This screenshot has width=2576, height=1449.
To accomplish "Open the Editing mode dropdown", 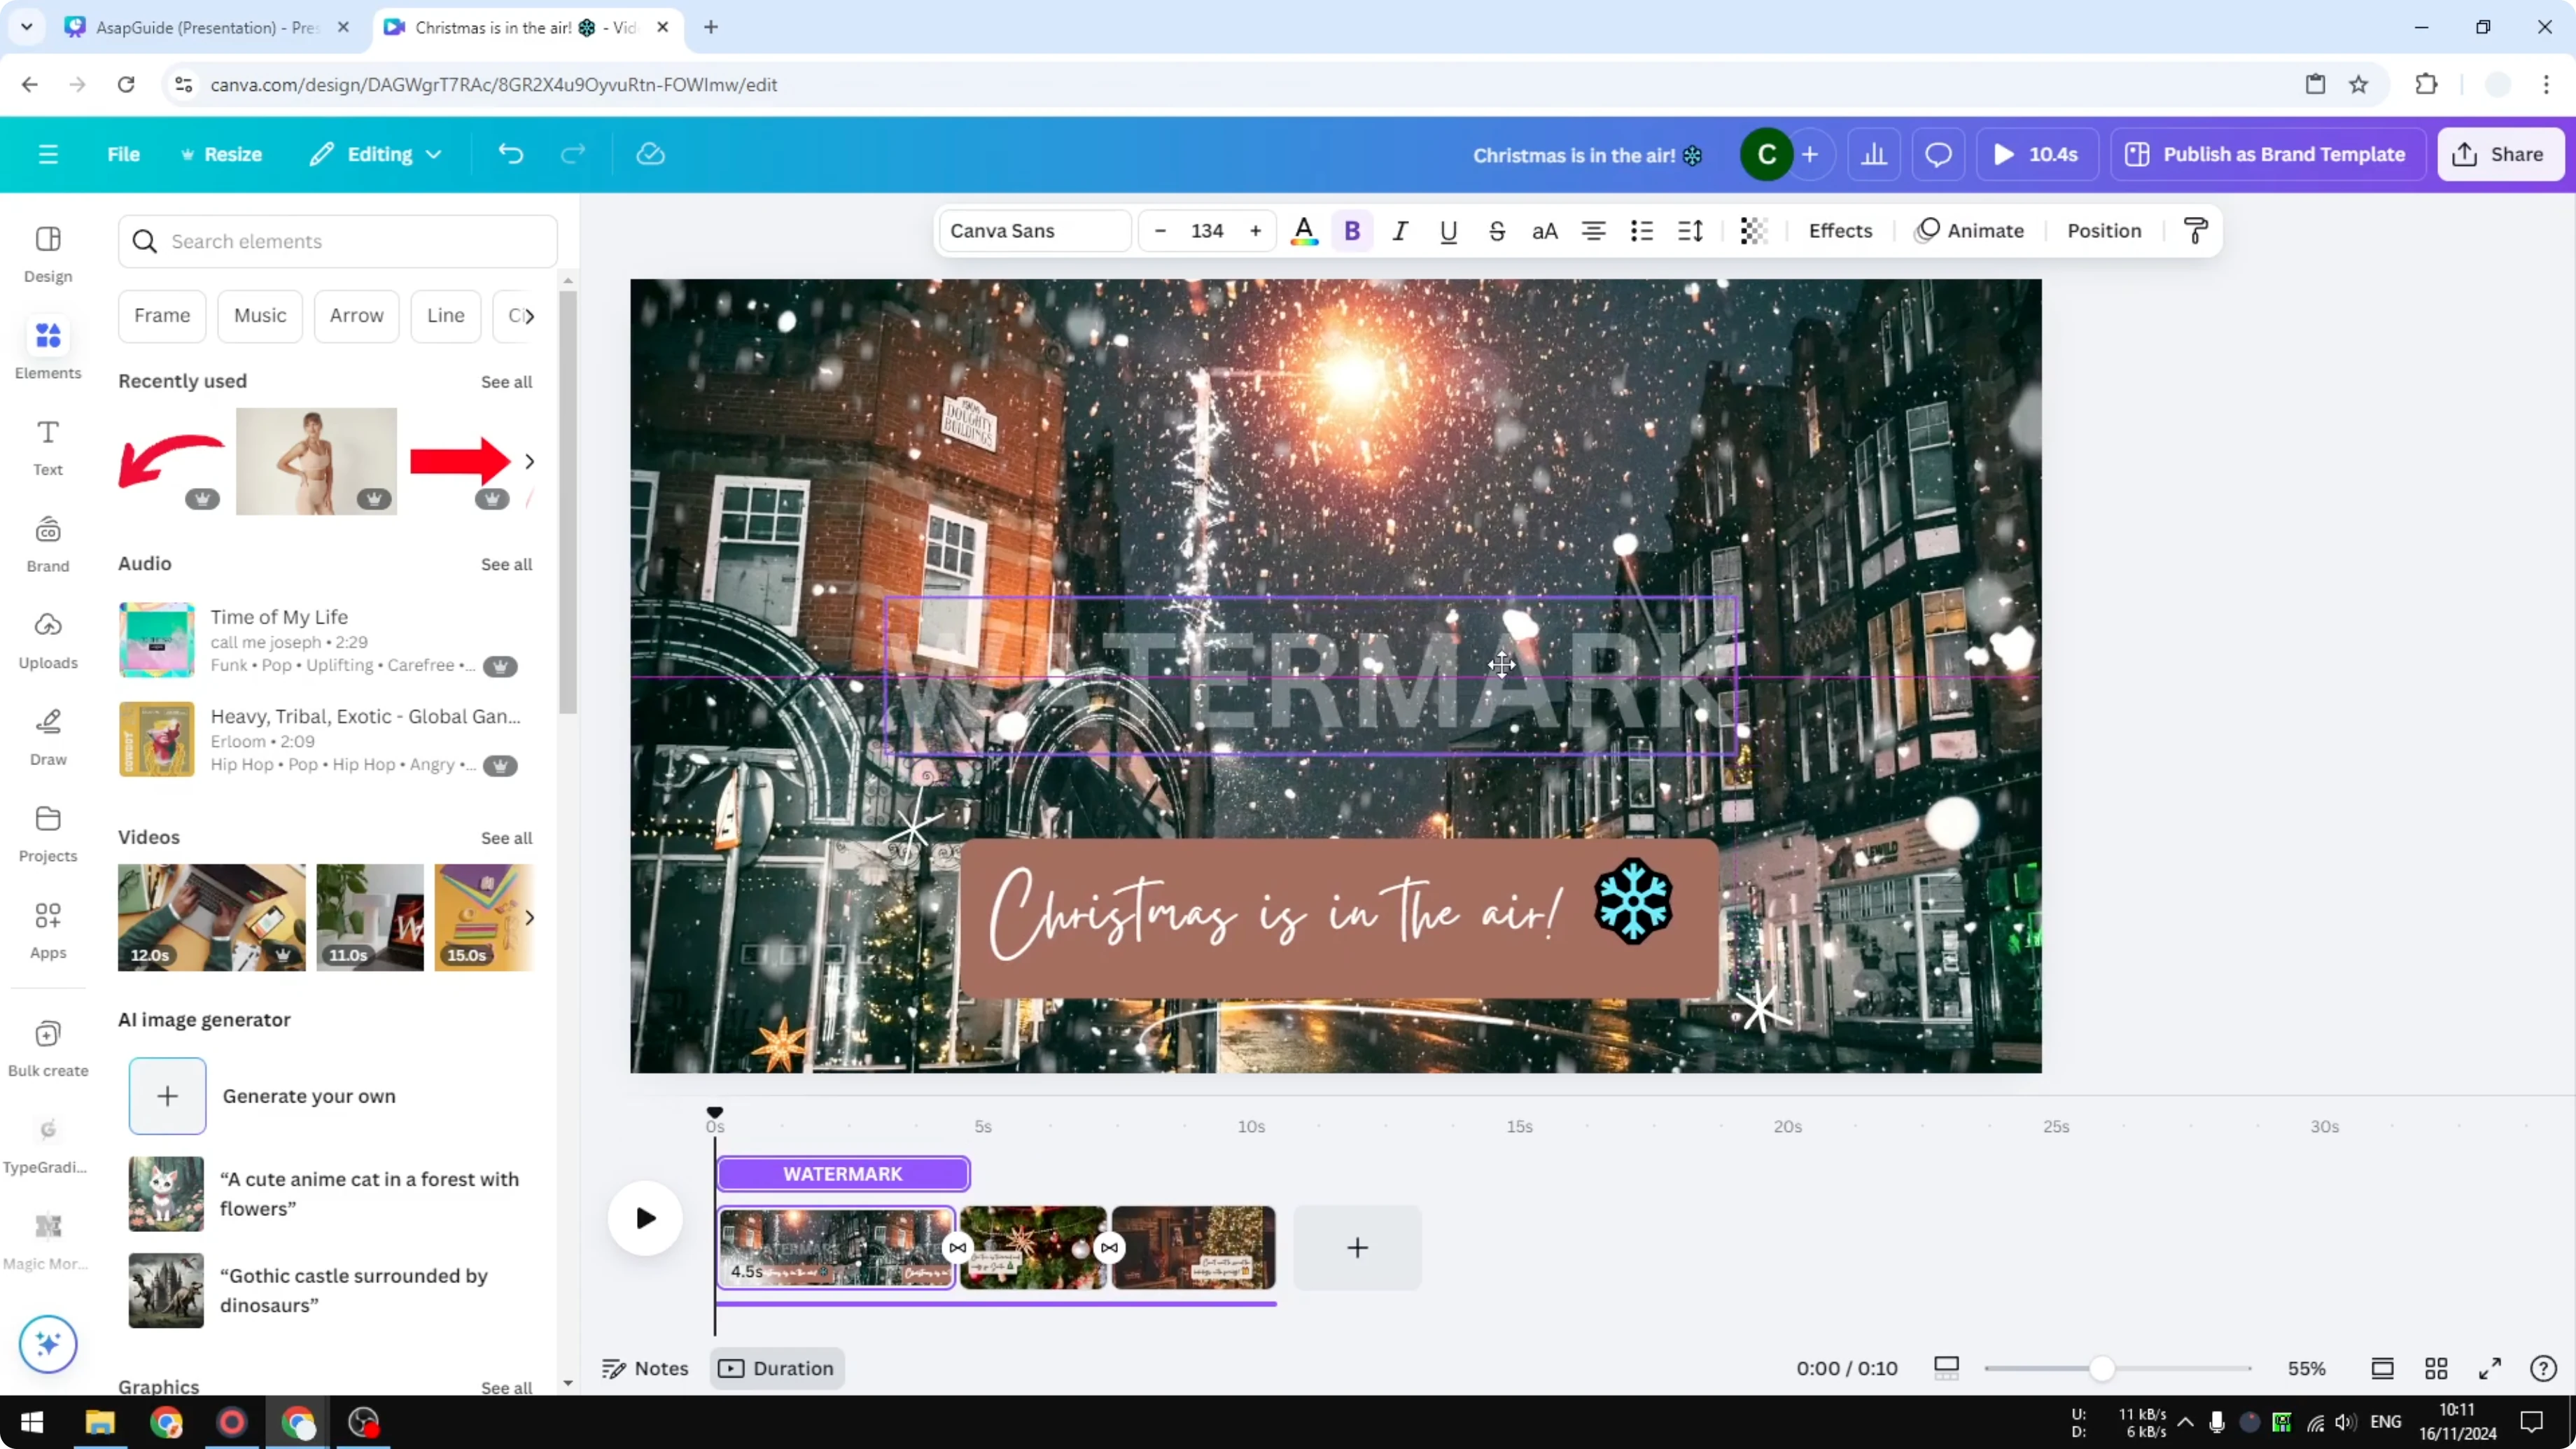I will [x=375, y=154].
